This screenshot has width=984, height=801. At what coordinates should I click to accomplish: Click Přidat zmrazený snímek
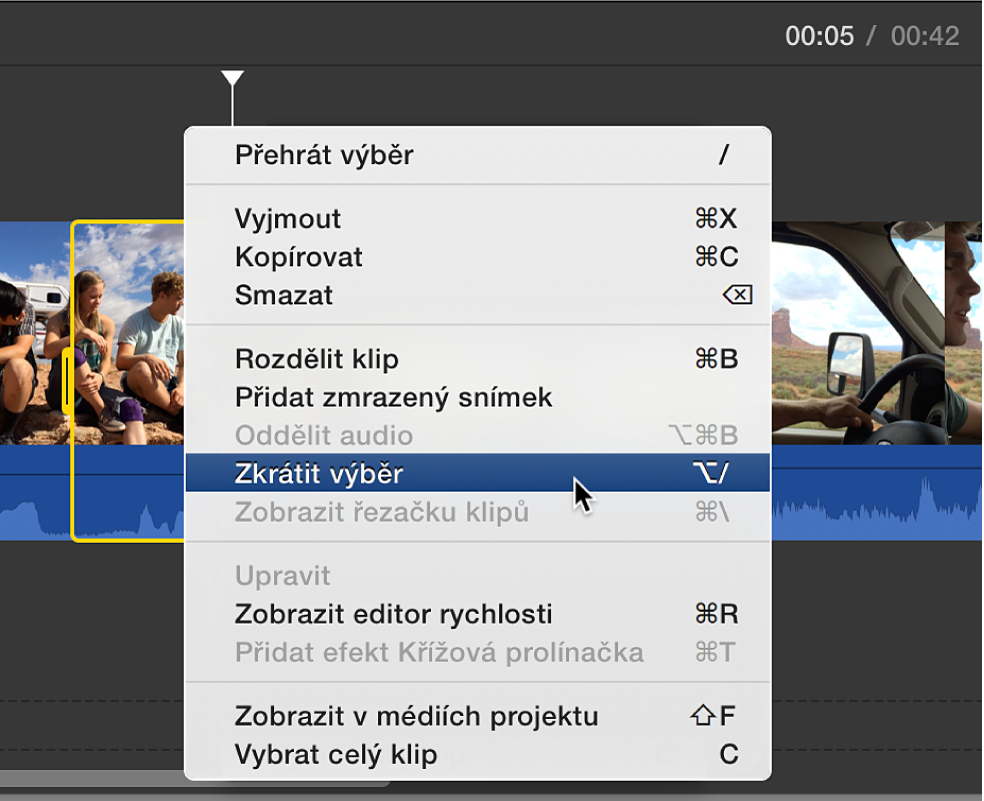(478, 397)
